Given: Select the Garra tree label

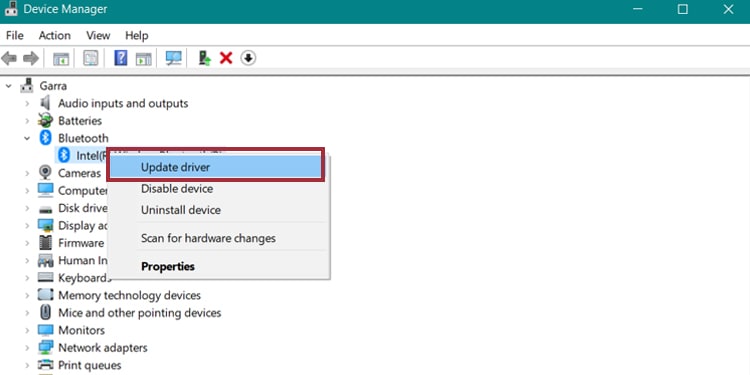Looking at the screenshot, I should tap(53, 86).
